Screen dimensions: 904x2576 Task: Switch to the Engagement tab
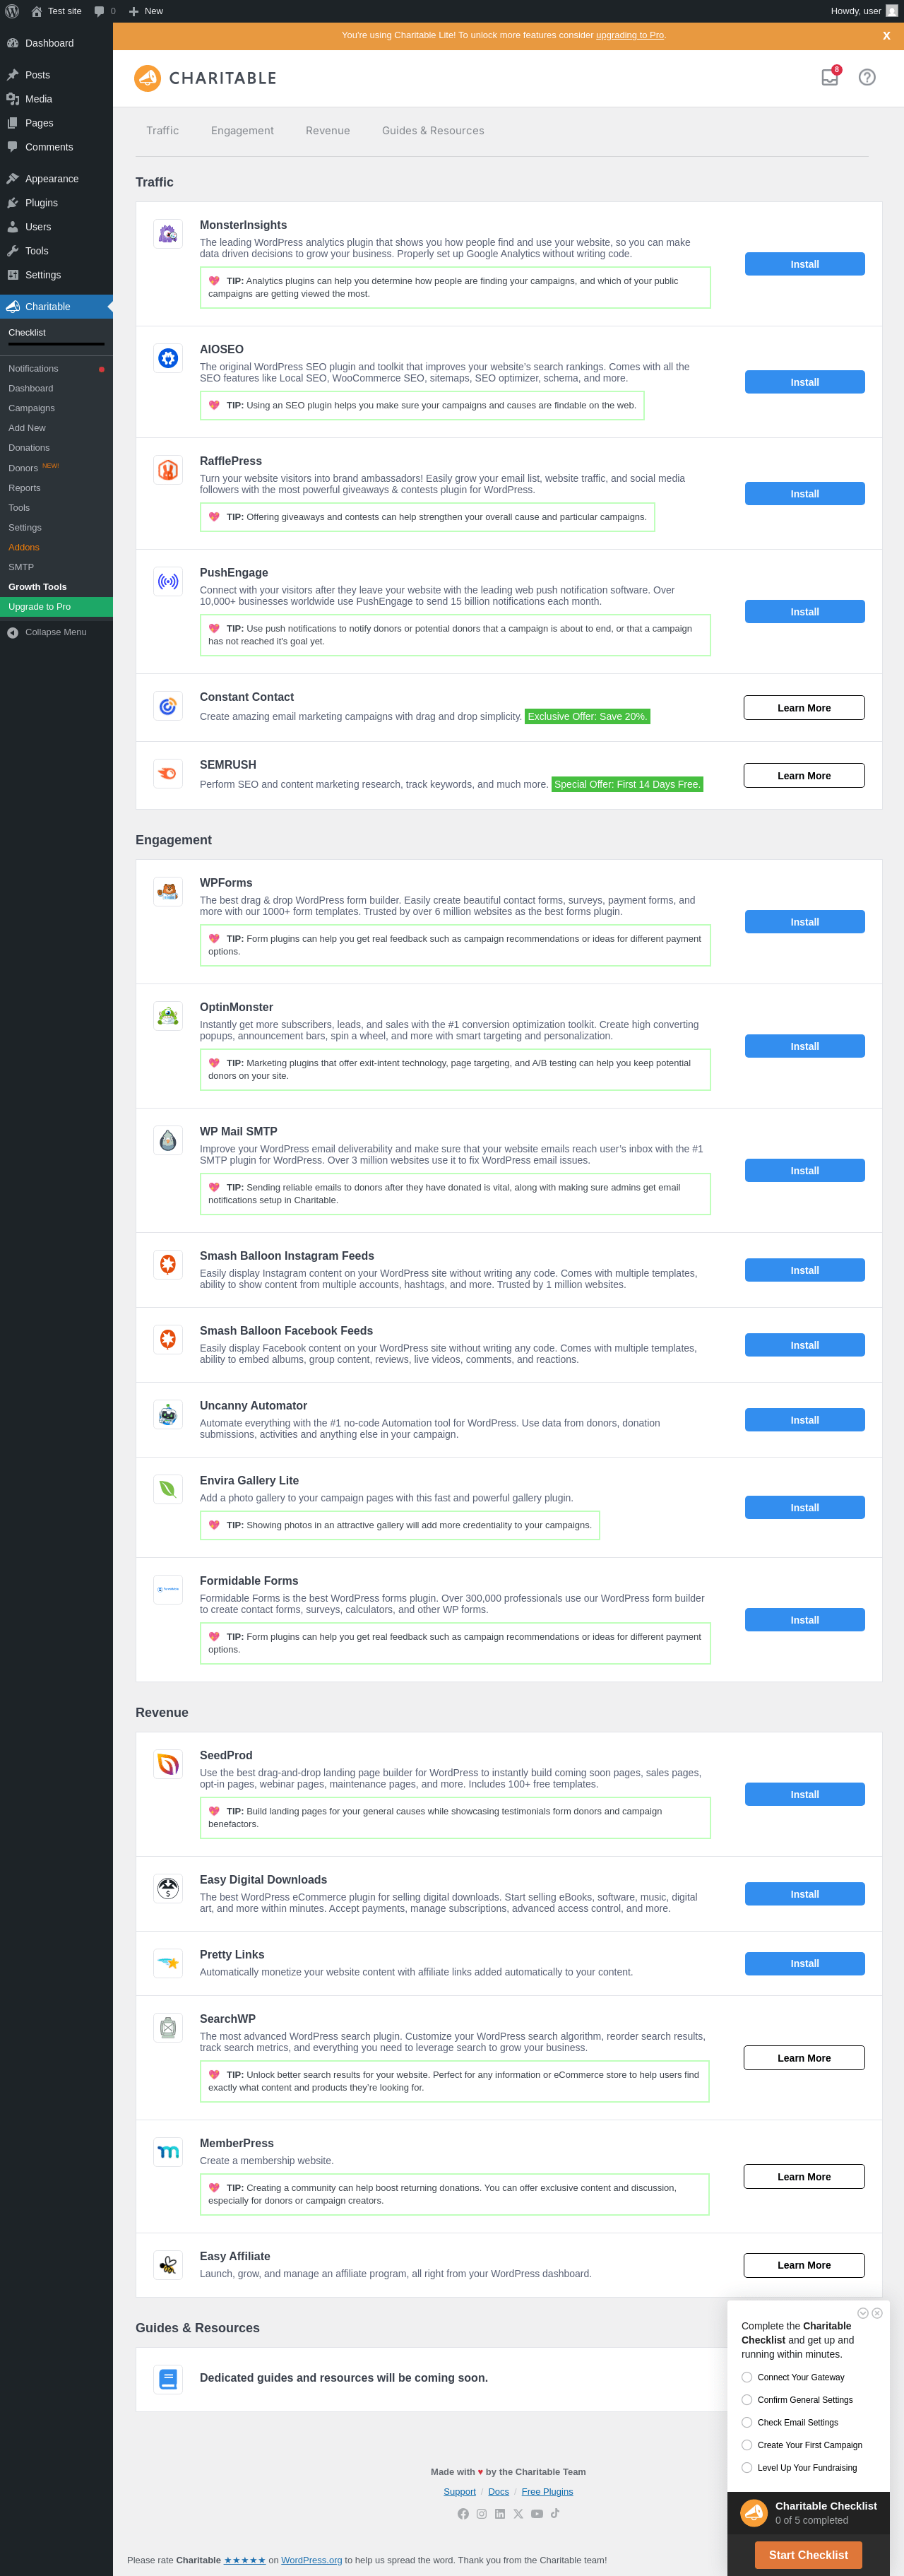pos(242,130)
